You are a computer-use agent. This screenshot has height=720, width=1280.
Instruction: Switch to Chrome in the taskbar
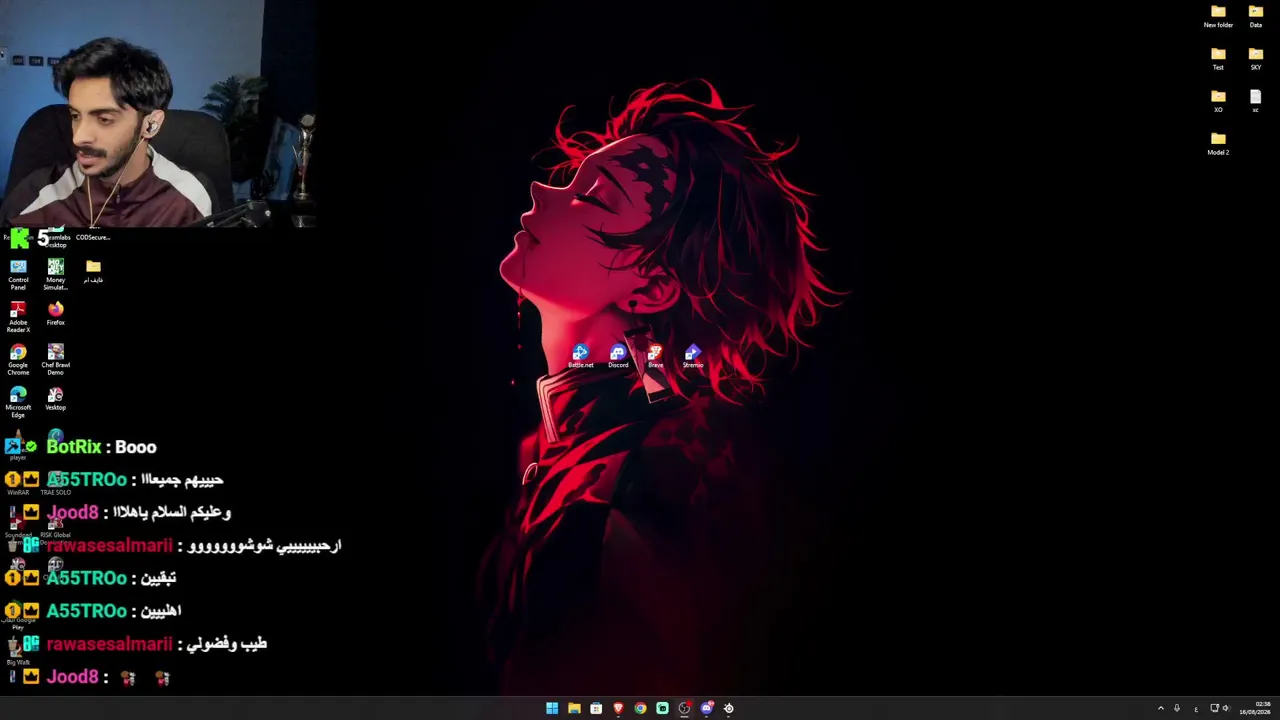(640, 708)
